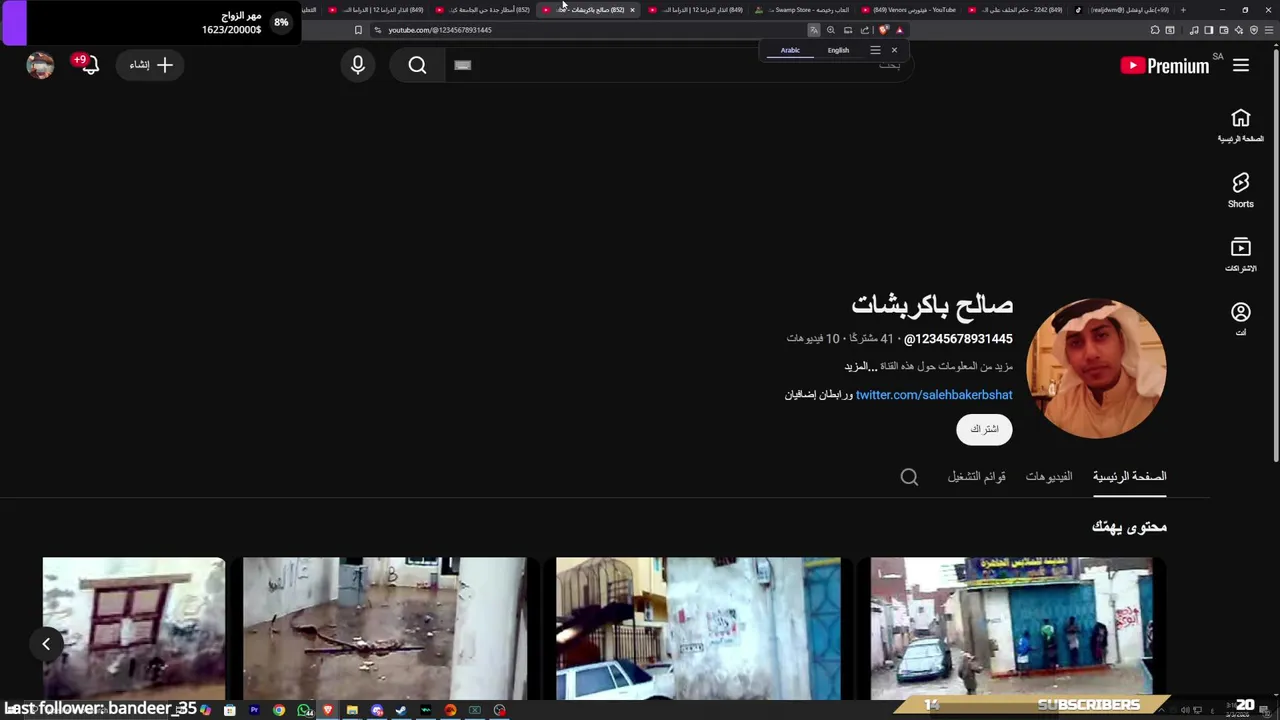Click the YouTube search magnifier icon

click(x=417, y=65)
